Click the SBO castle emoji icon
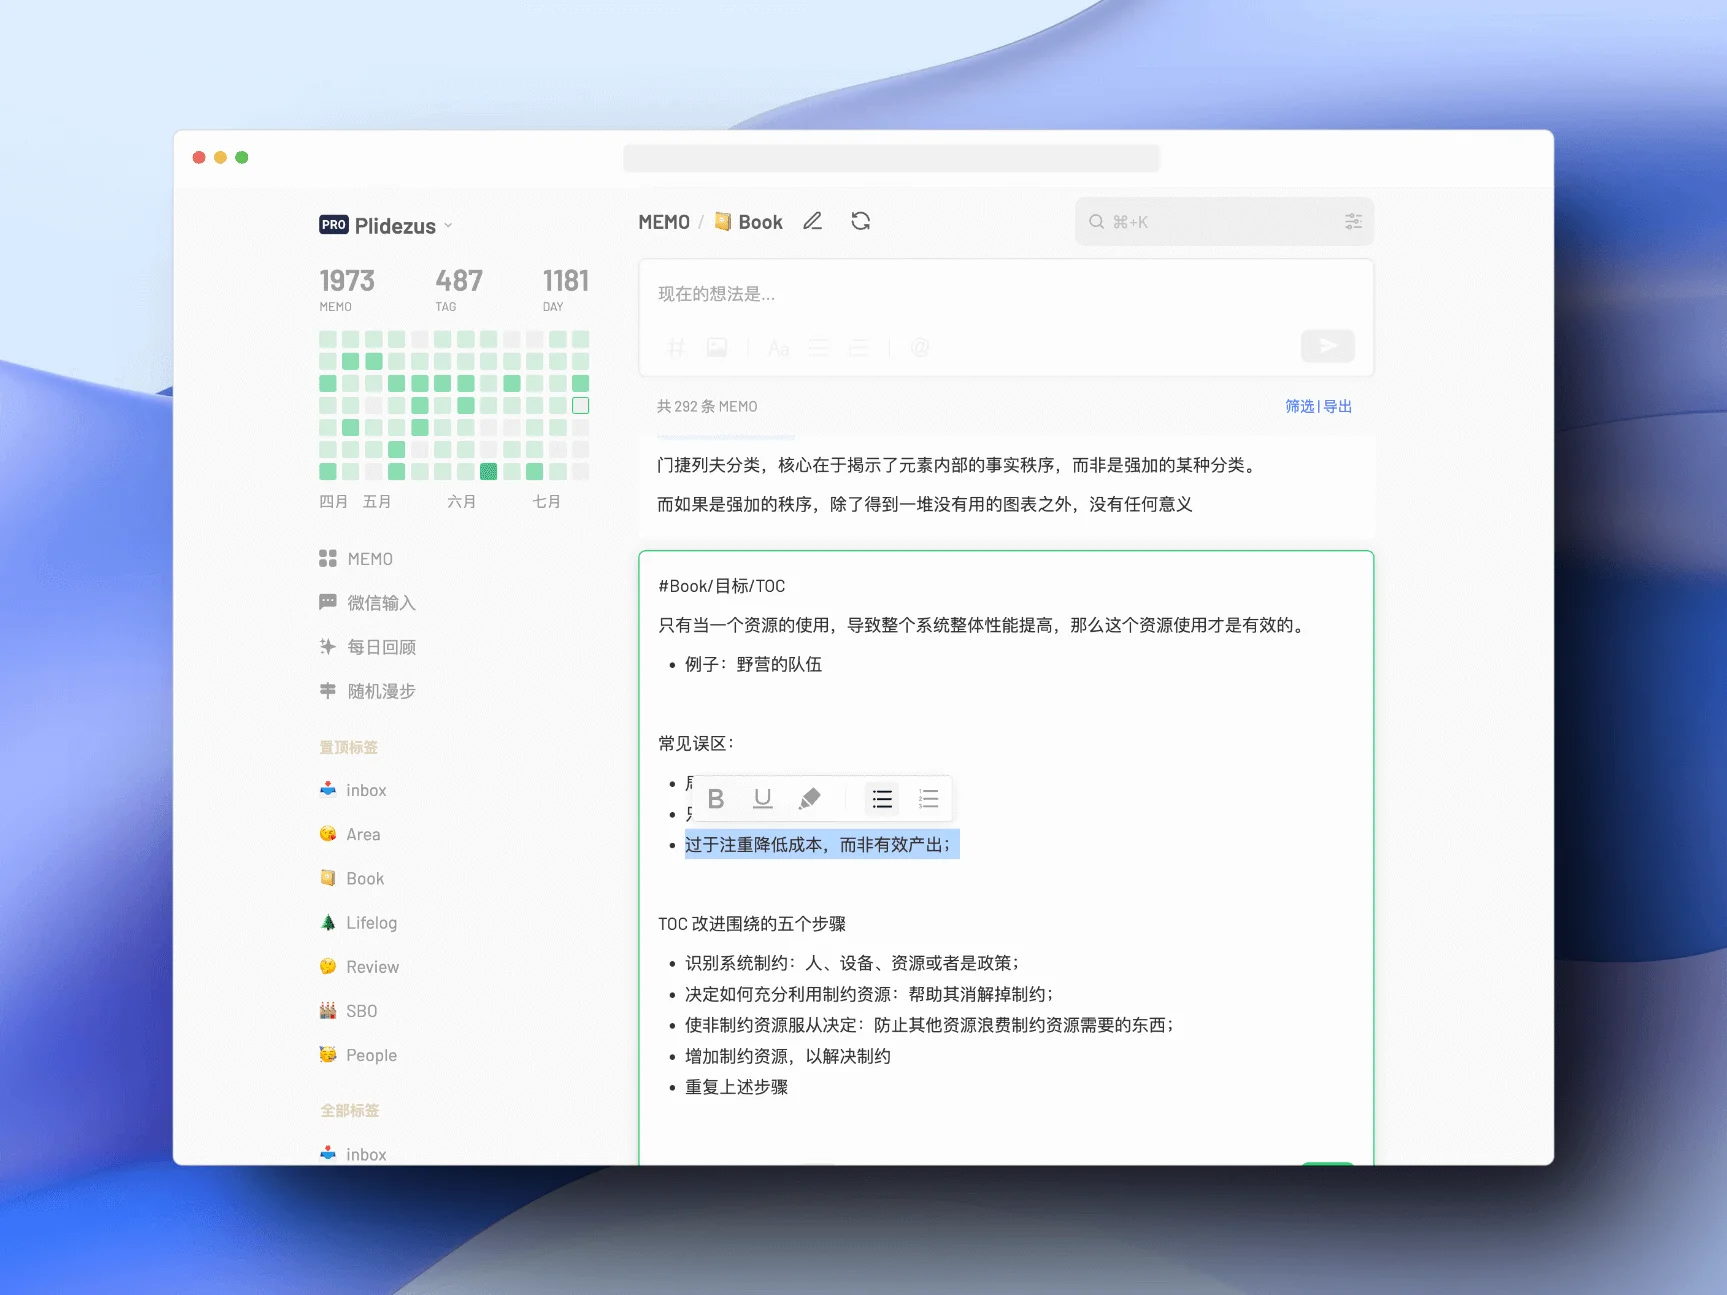1727x1295 pixels. point(328,1010)
